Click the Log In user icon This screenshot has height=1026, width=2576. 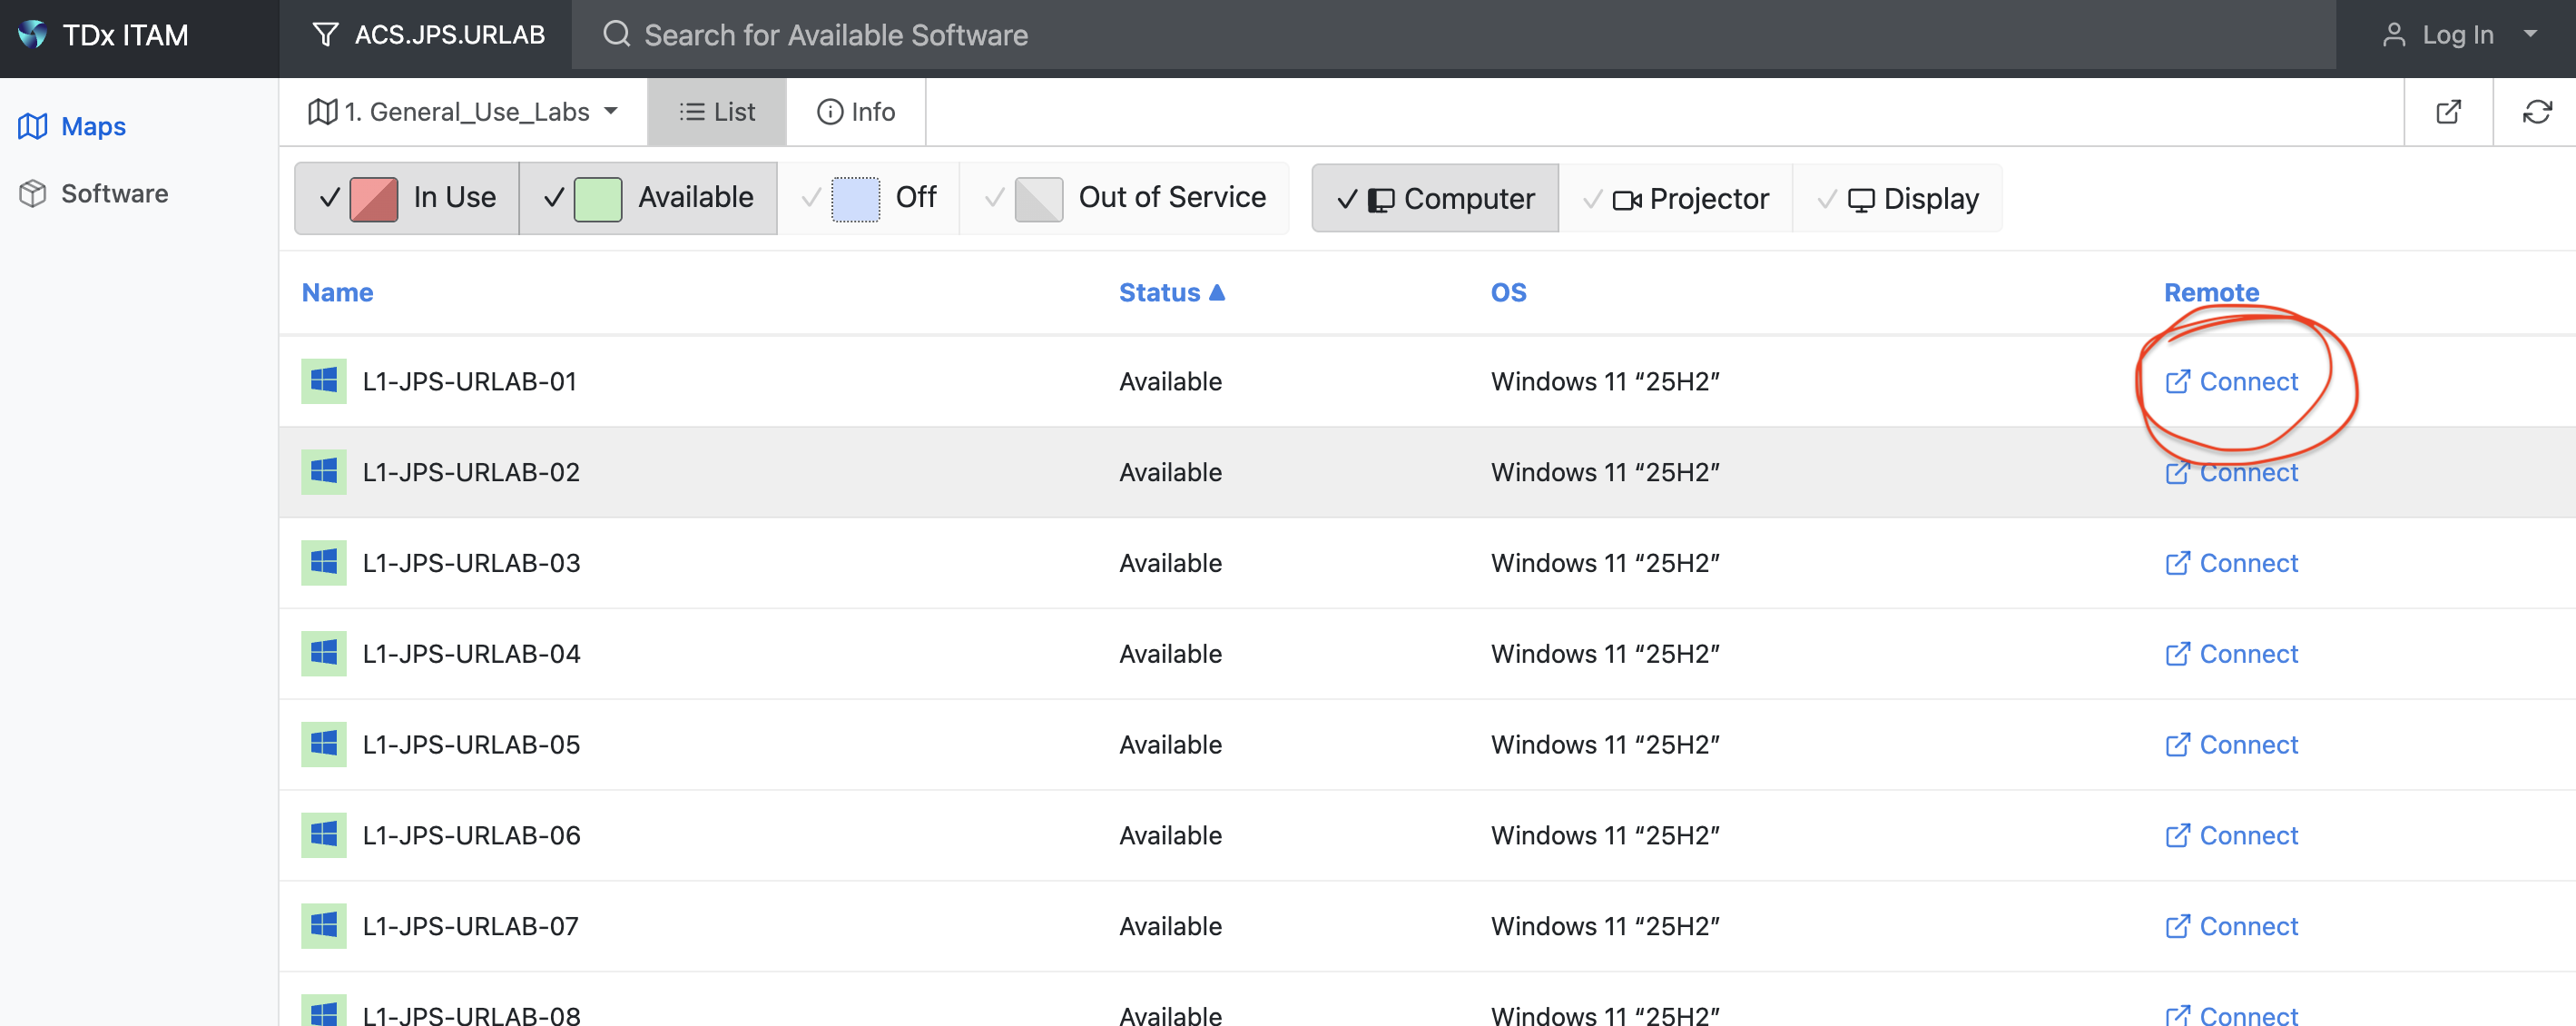(2393, 35)
